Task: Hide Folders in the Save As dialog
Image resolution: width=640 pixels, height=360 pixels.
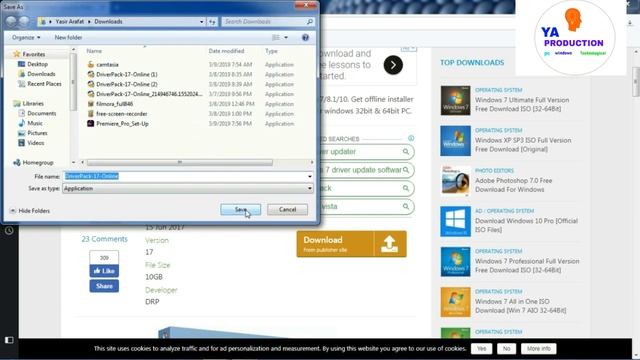Action: coord(29,211)
